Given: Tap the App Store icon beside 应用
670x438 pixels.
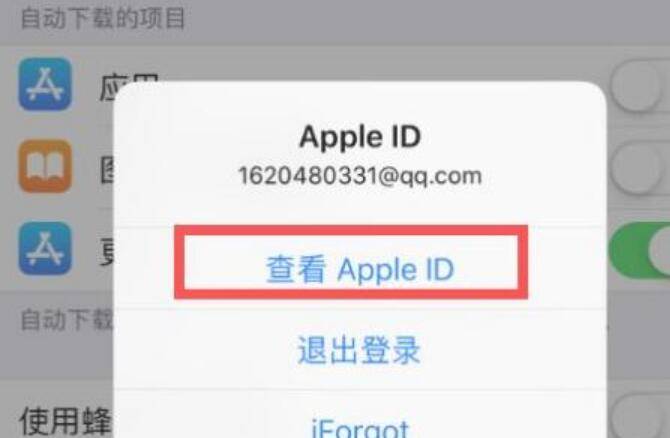Looking at the screenshot, I should point(45,84).
